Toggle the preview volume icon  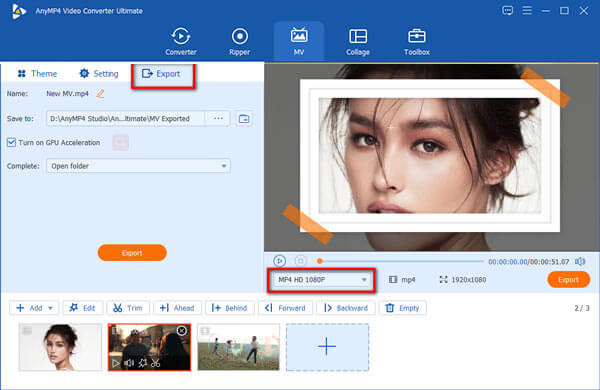[x=580, y=261]
